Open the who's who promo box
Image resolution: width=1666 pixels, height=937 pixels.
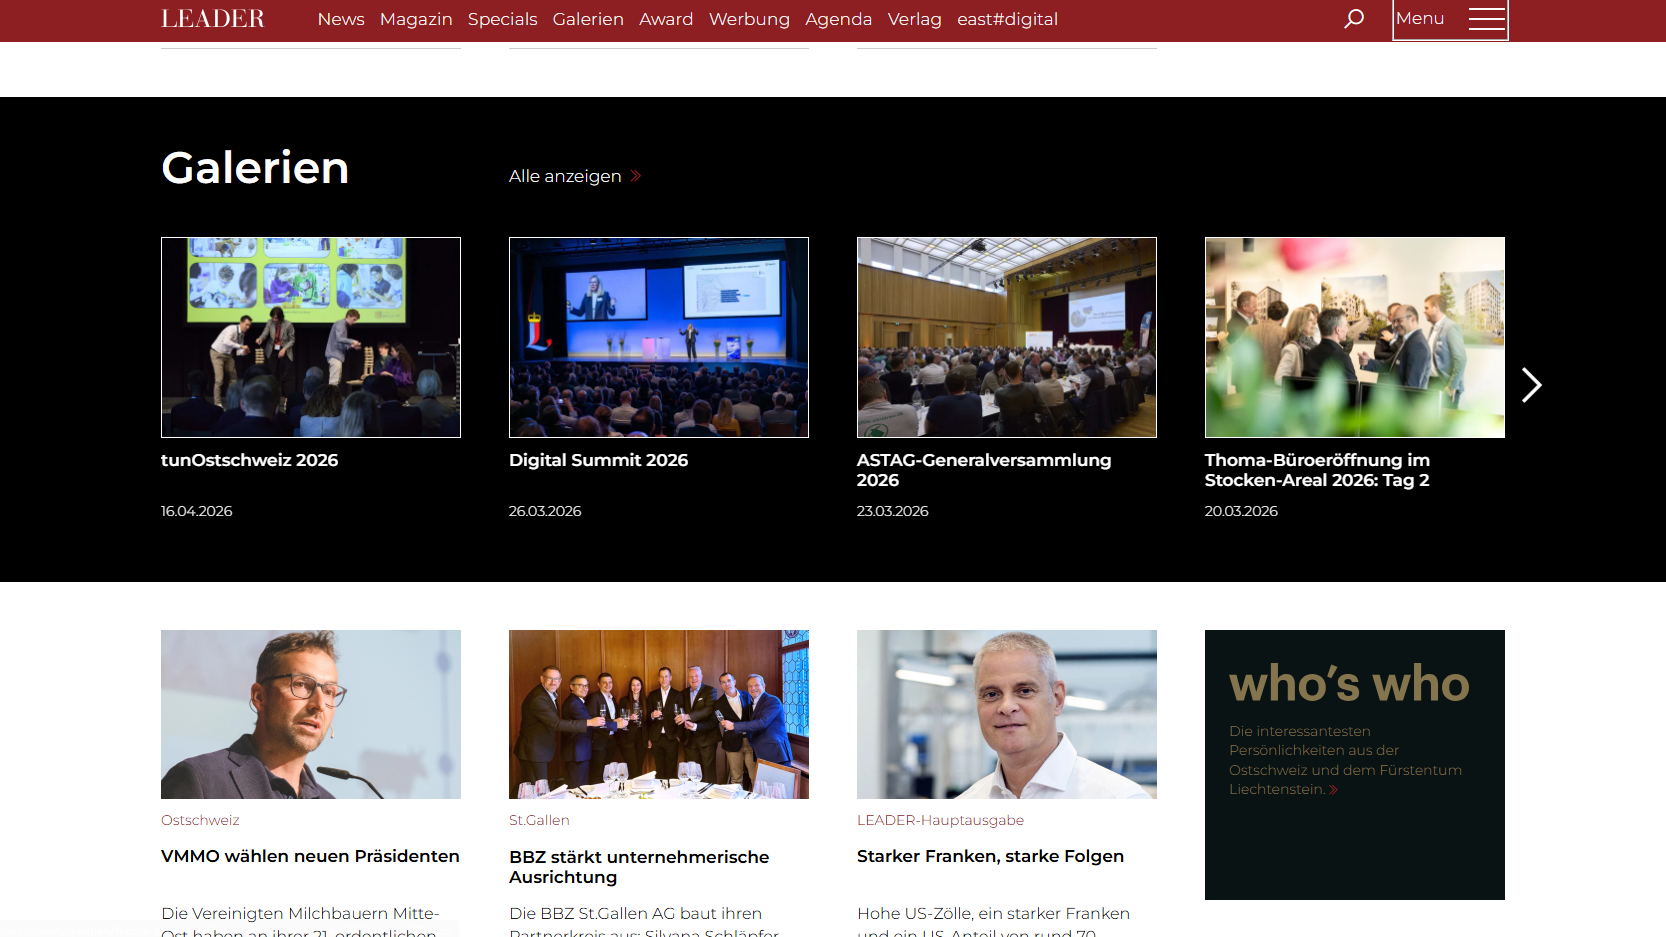1355,765
